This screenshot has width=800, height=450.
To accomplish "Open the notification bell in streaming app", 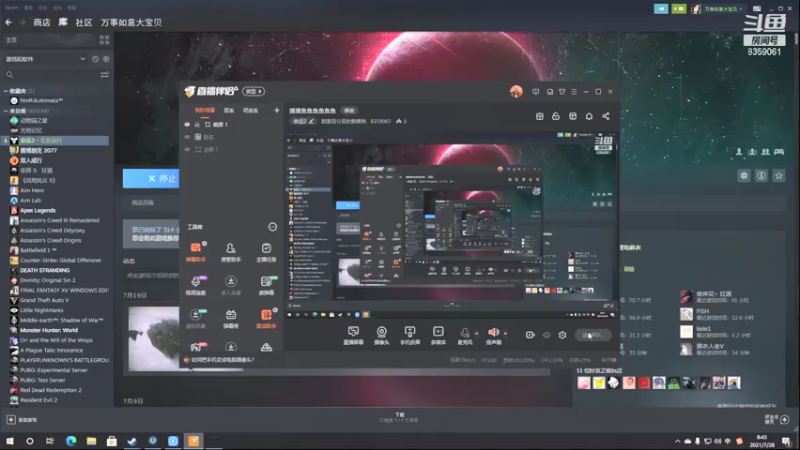I will tap(589, 116).
